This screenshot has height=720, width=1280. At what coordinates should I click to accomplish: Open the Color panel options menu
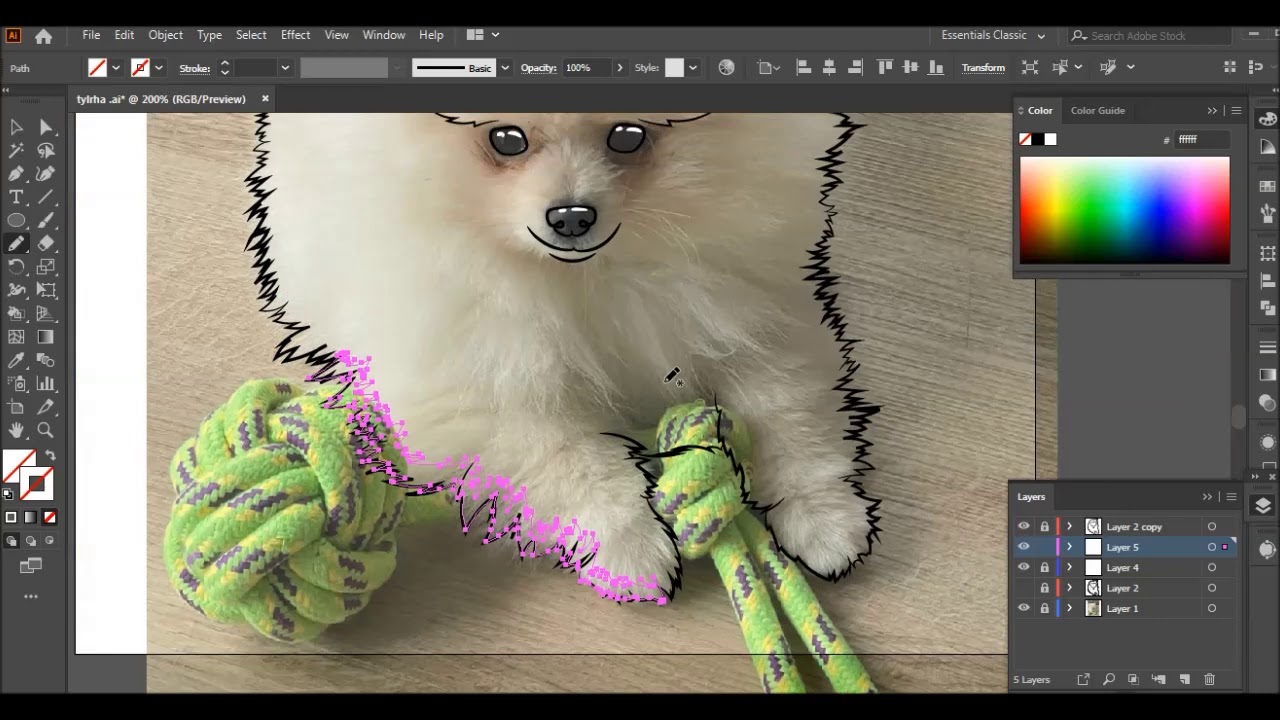click(x=1236, y=111)
